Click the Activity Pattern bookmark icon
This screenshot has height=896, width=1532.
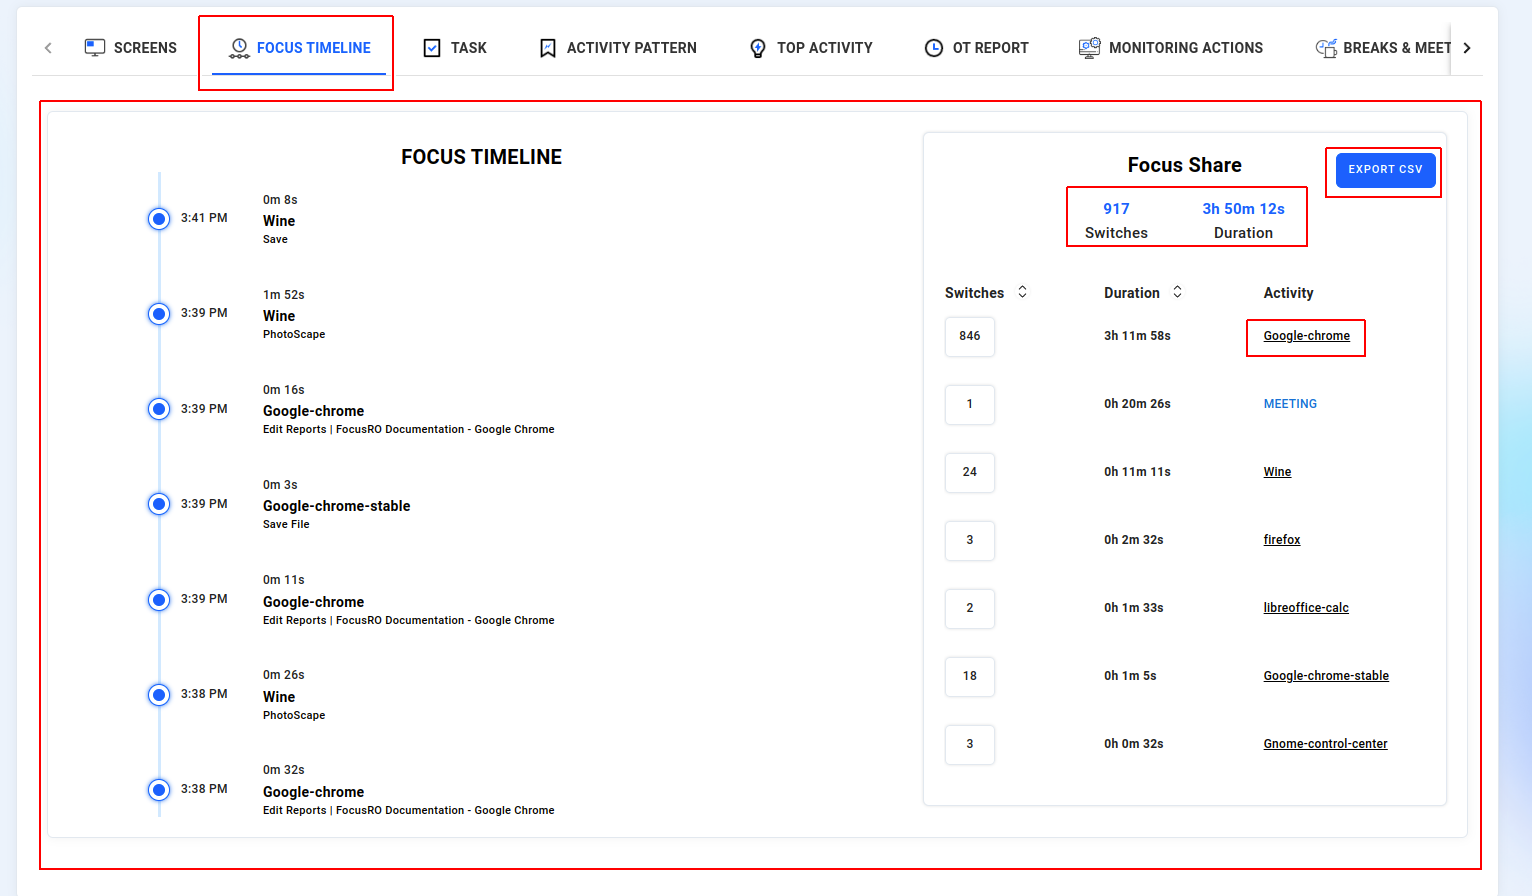pyautogui.click(x=548, y=48)
